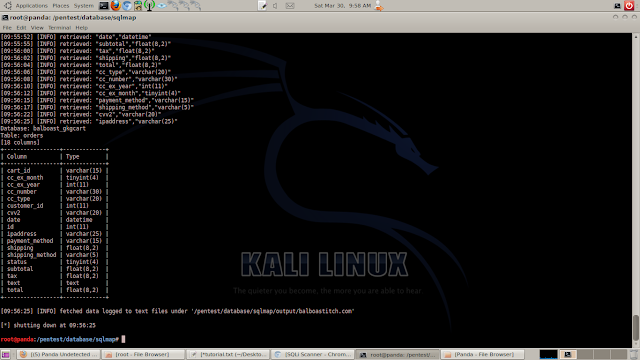Open the notes applet icon in the top panel
The width and height of the screenshot is (640, 360).
coord(262,6)
